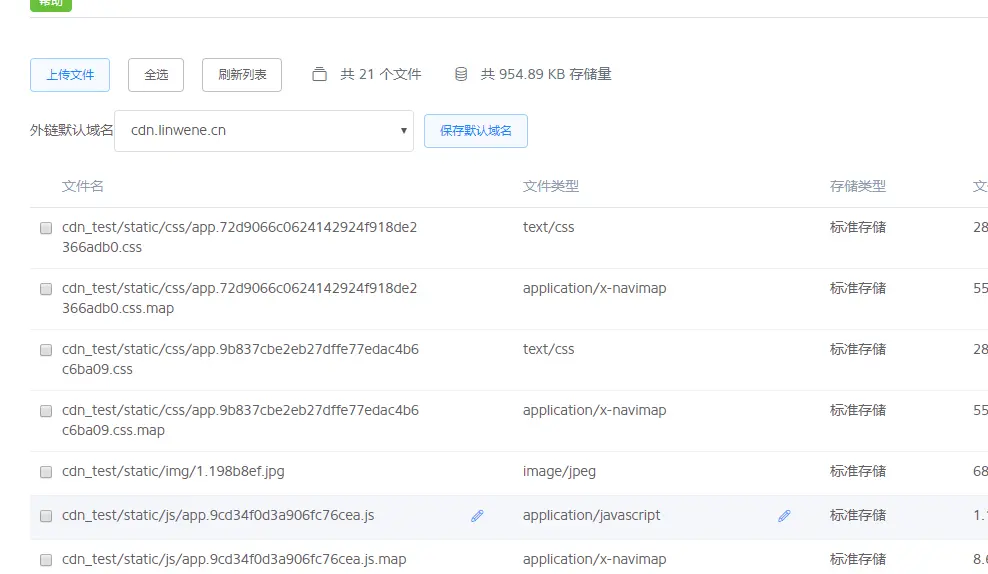The width and height of the screenshot is (988, 574).
Task: Toggle the checkbox for app.9cd34f0d3a906fc76cea.js.map
Action: (46, 560)
